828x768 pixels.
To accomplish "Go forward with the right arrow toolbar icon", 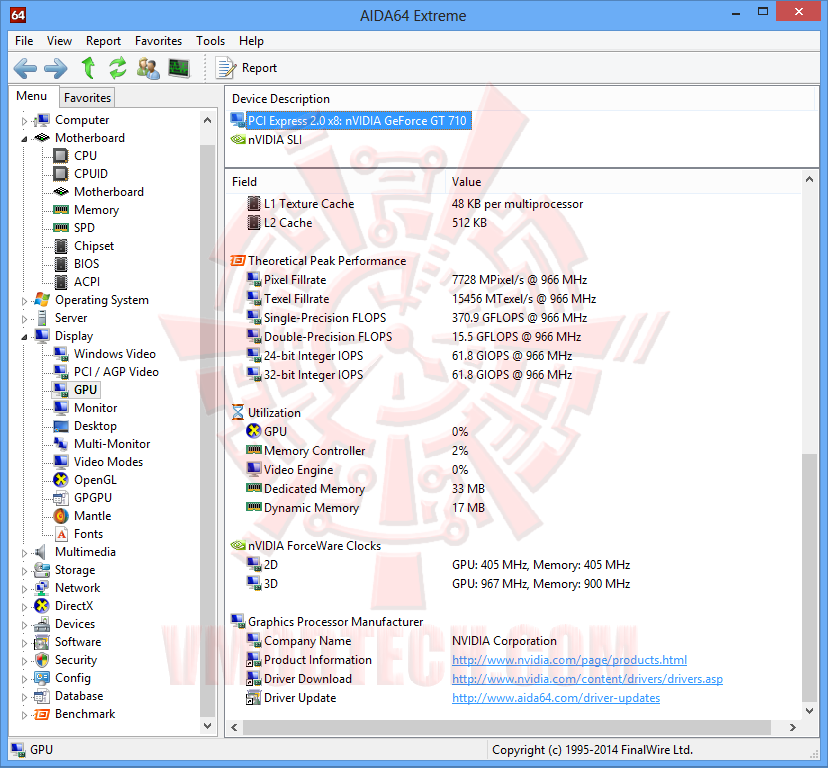I will 55,68.
